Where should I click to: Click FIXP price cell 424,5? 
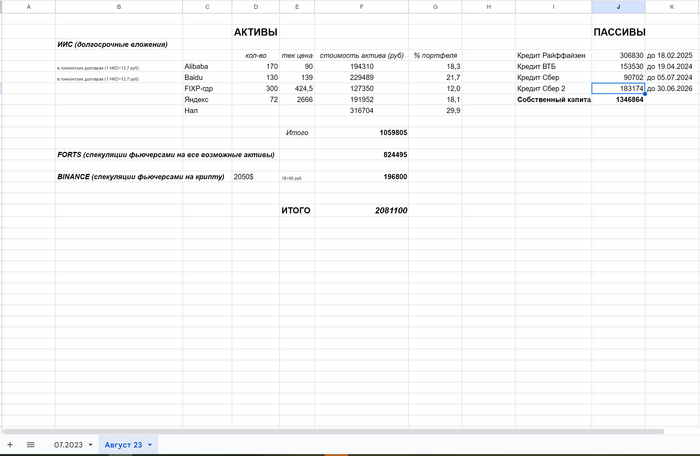[x=297, y=88]
